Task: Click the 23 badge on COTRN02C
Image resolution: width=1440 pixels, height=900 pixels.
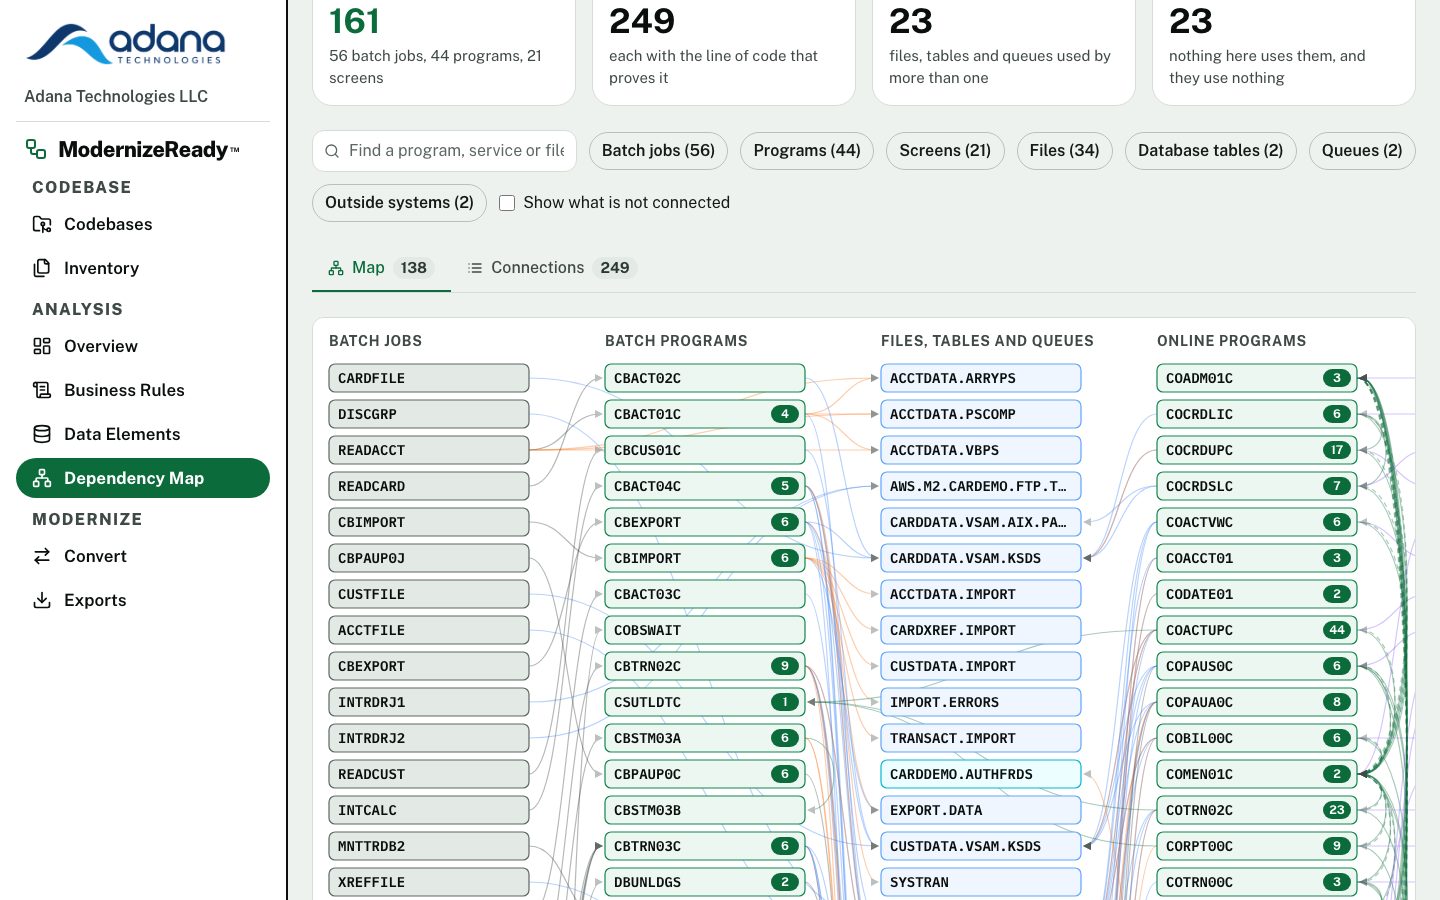Action: 1337,810
